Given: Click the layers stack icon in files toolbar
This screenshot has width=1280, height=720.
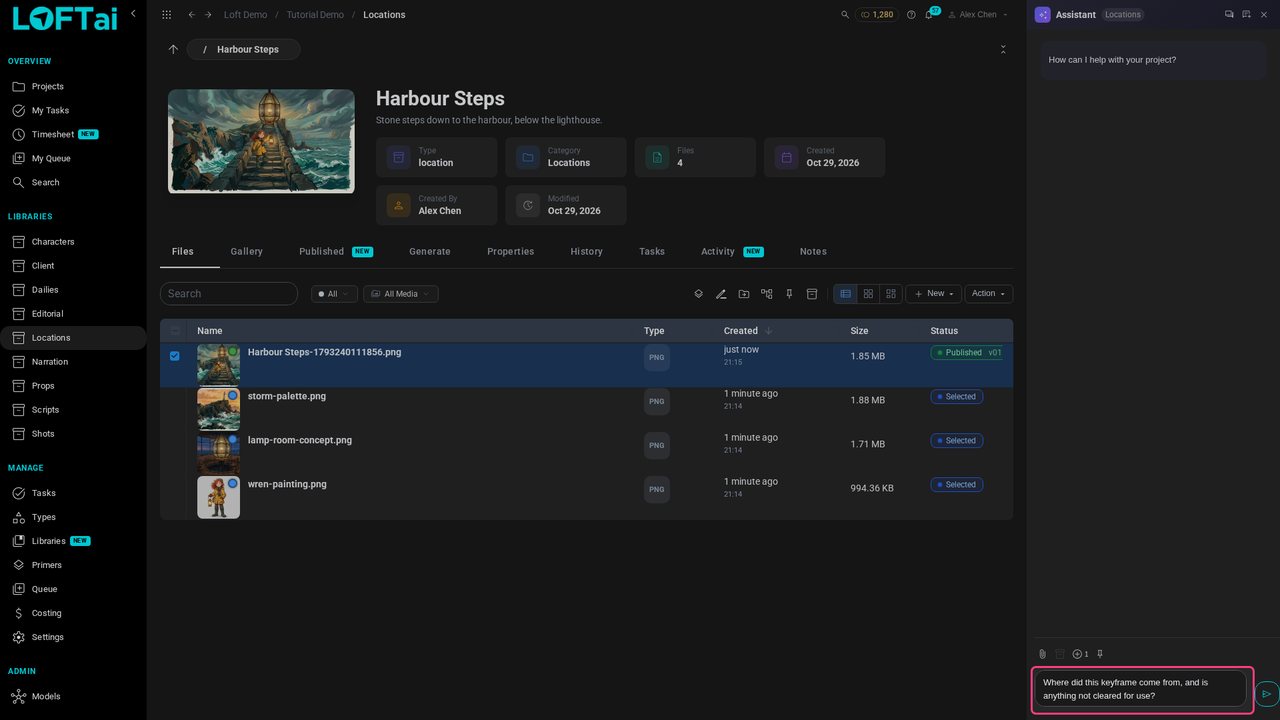Looking at the screenshot, I should tap(699, 294).
